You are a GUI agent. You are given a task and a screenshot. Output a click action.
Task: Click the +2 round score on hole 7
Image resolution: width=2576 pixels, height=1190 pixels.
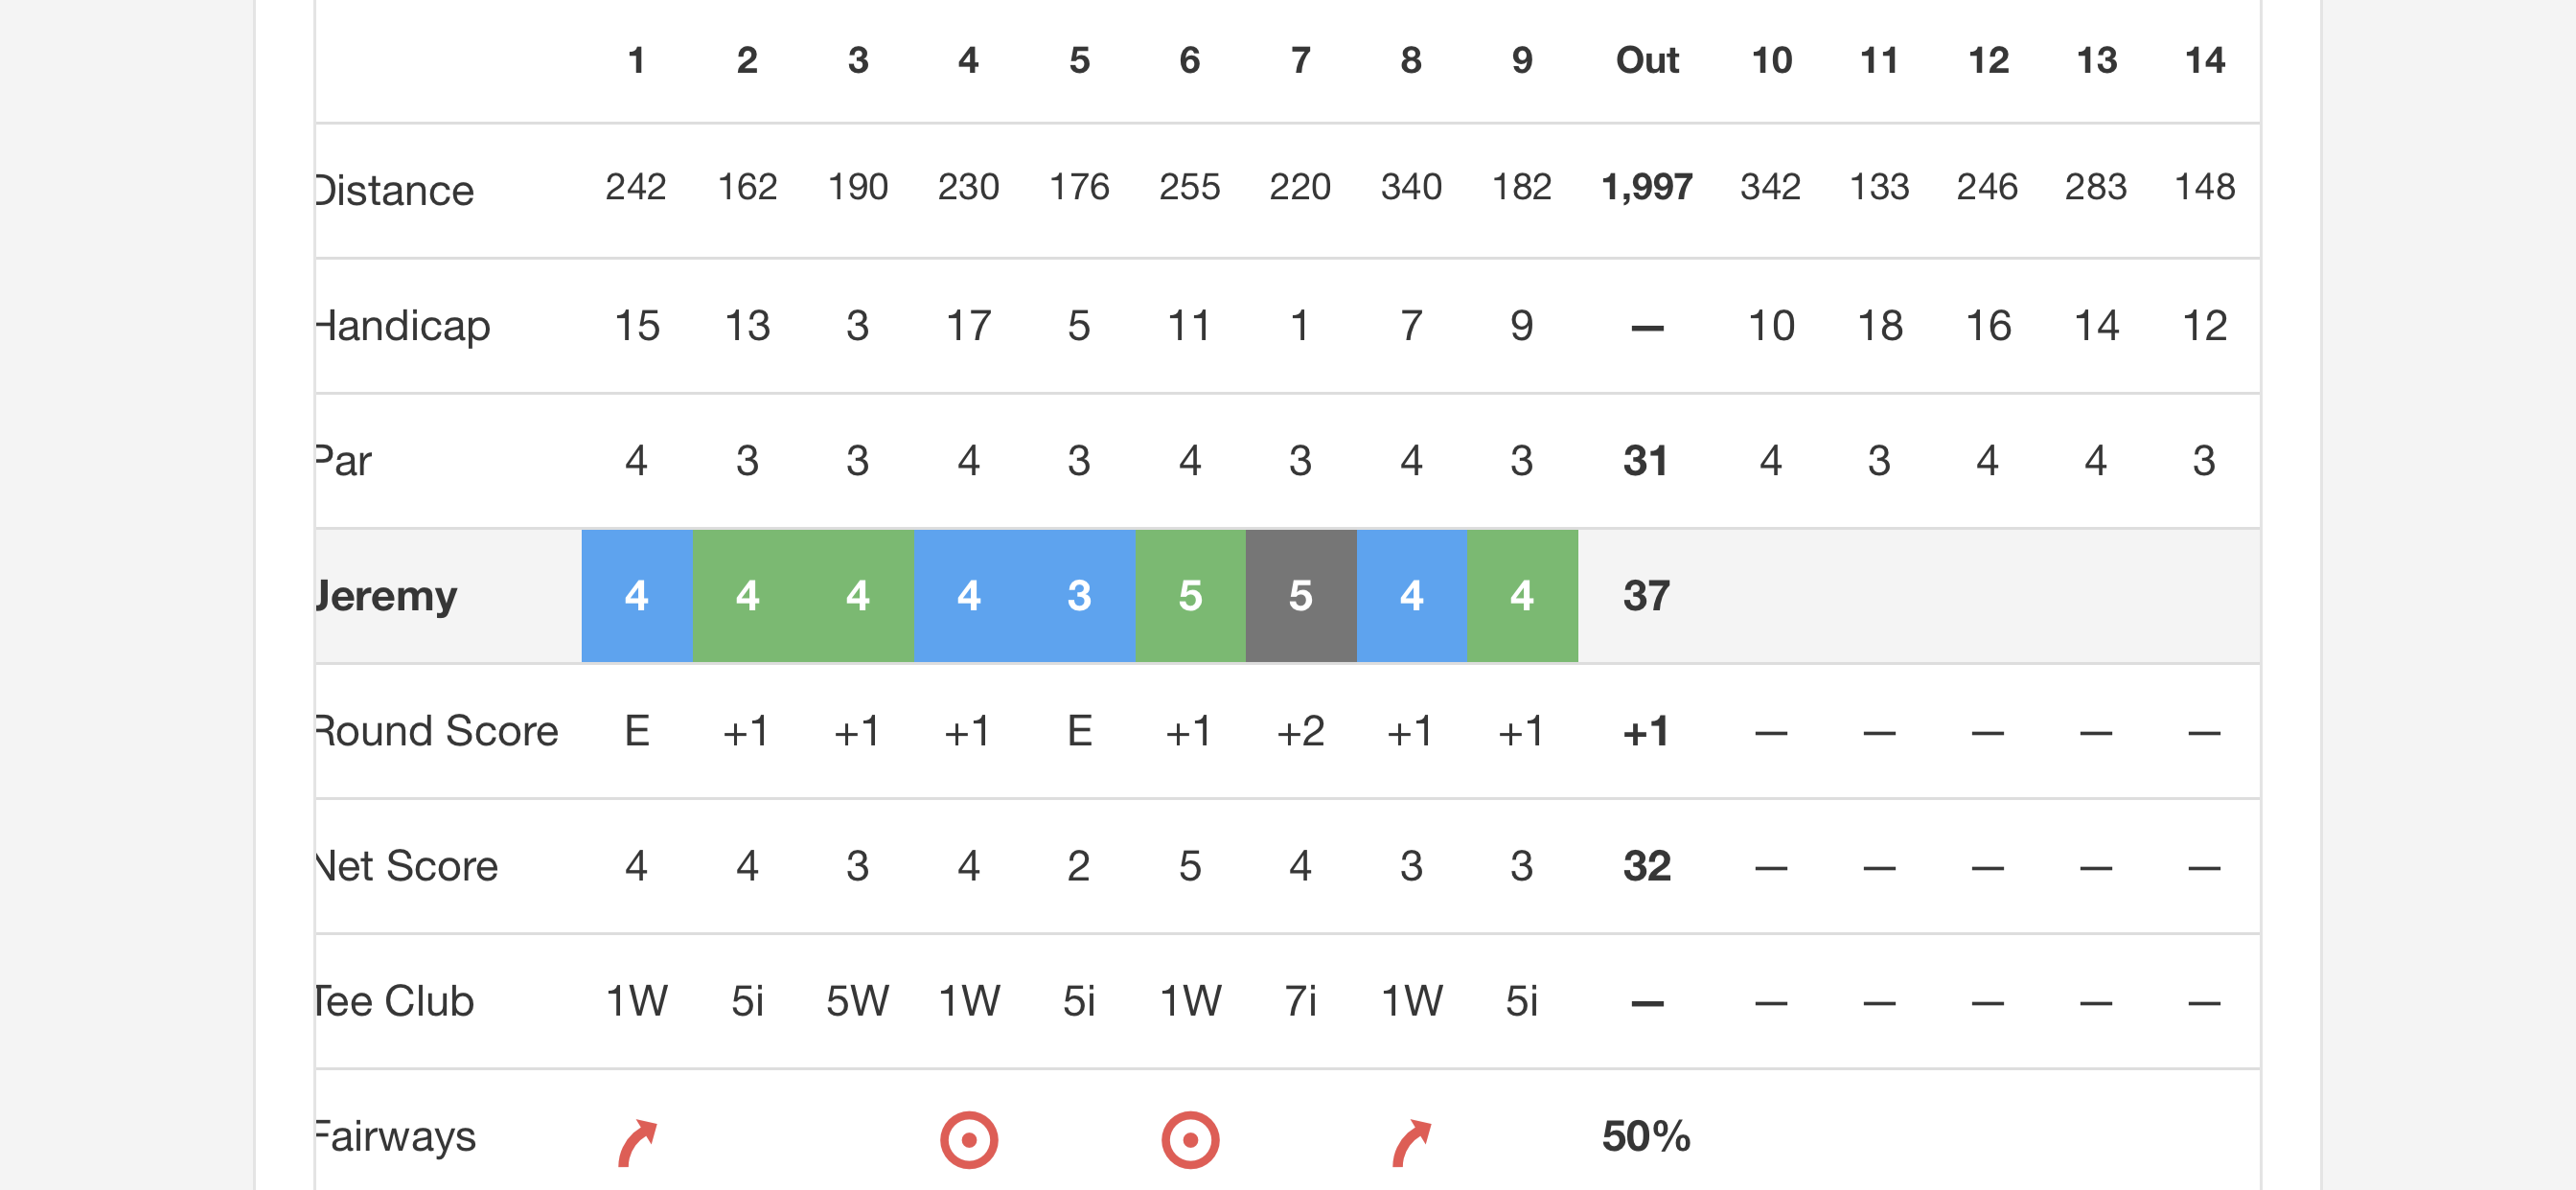point(1301,732)
